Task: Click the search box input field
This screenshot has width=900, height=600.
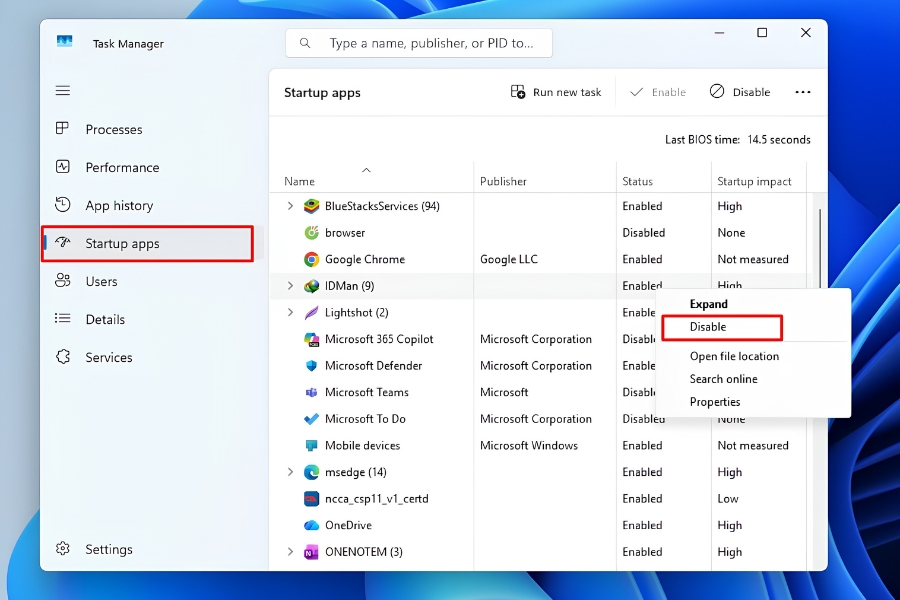Action: pyautogui.click(x=419, y=43)
